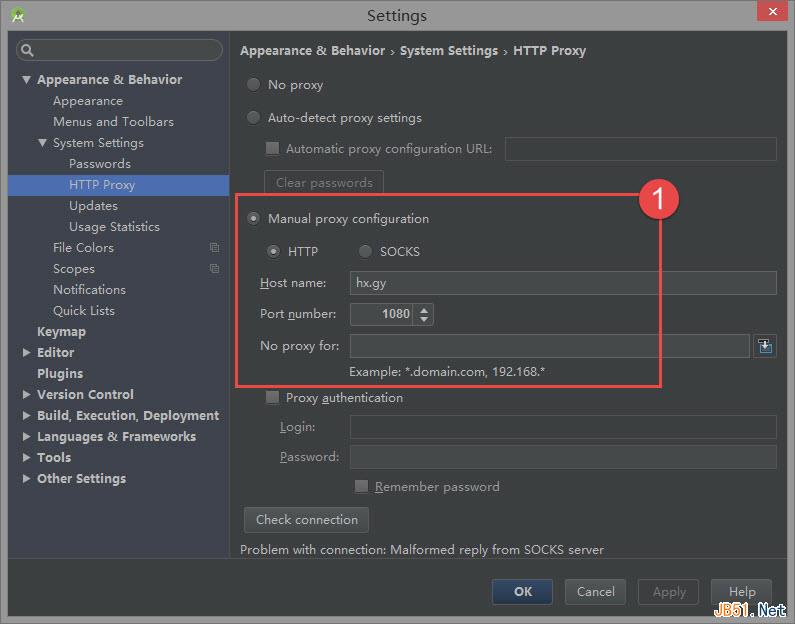Enable the Proxy authentication checkbox
Screen dimensions: 795x624
pyautogui.click(x=272, y=398)
